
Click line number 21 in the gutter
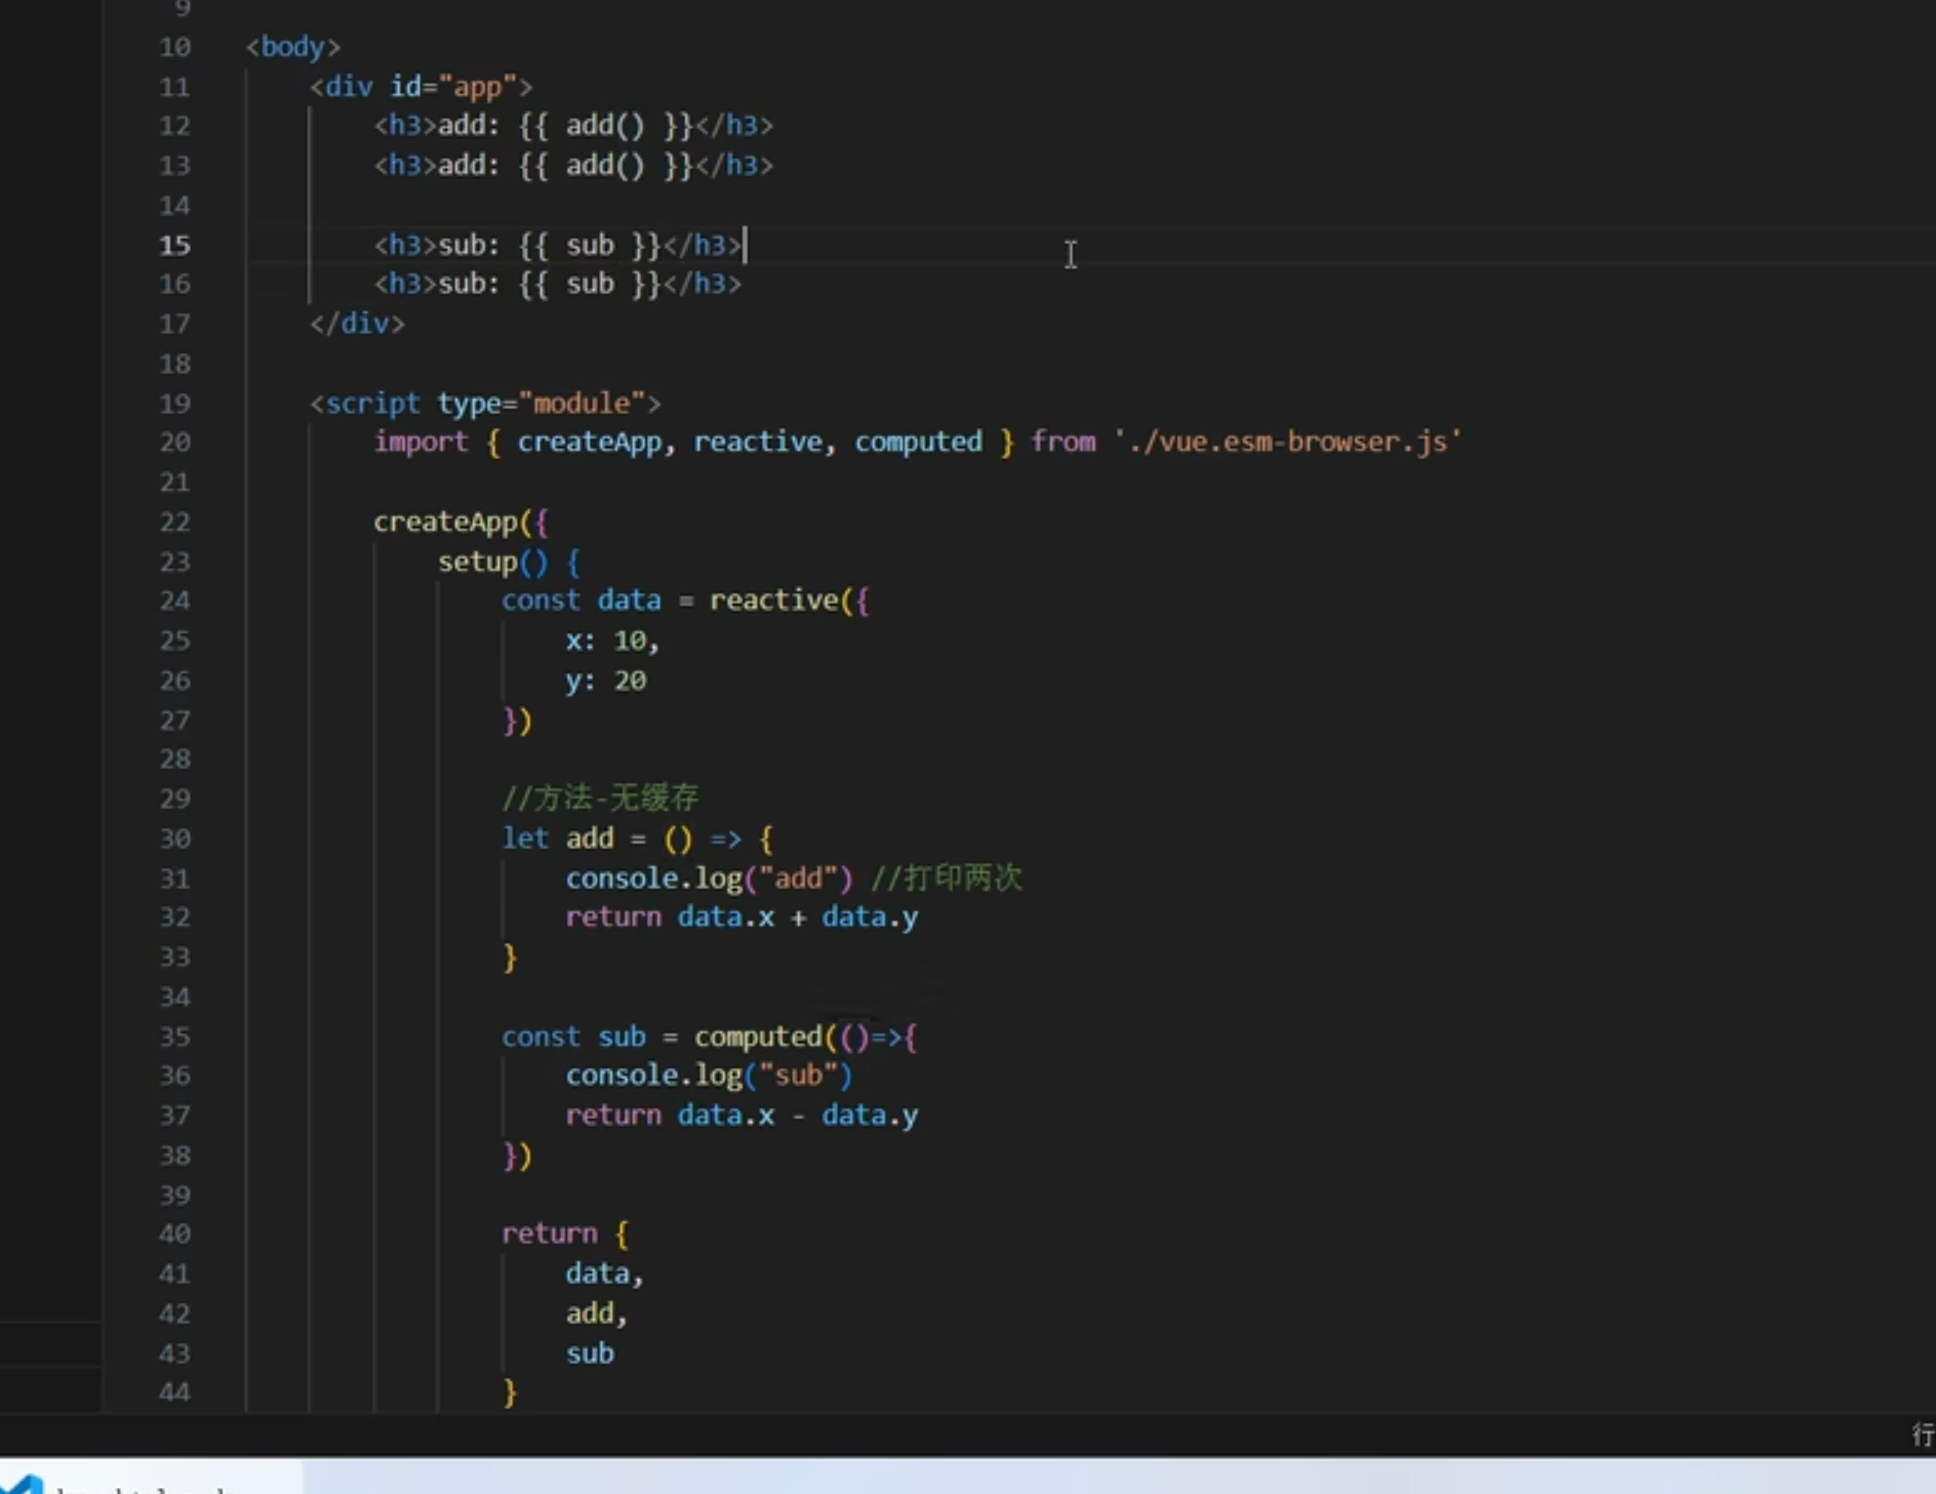(x=175, y=483)
